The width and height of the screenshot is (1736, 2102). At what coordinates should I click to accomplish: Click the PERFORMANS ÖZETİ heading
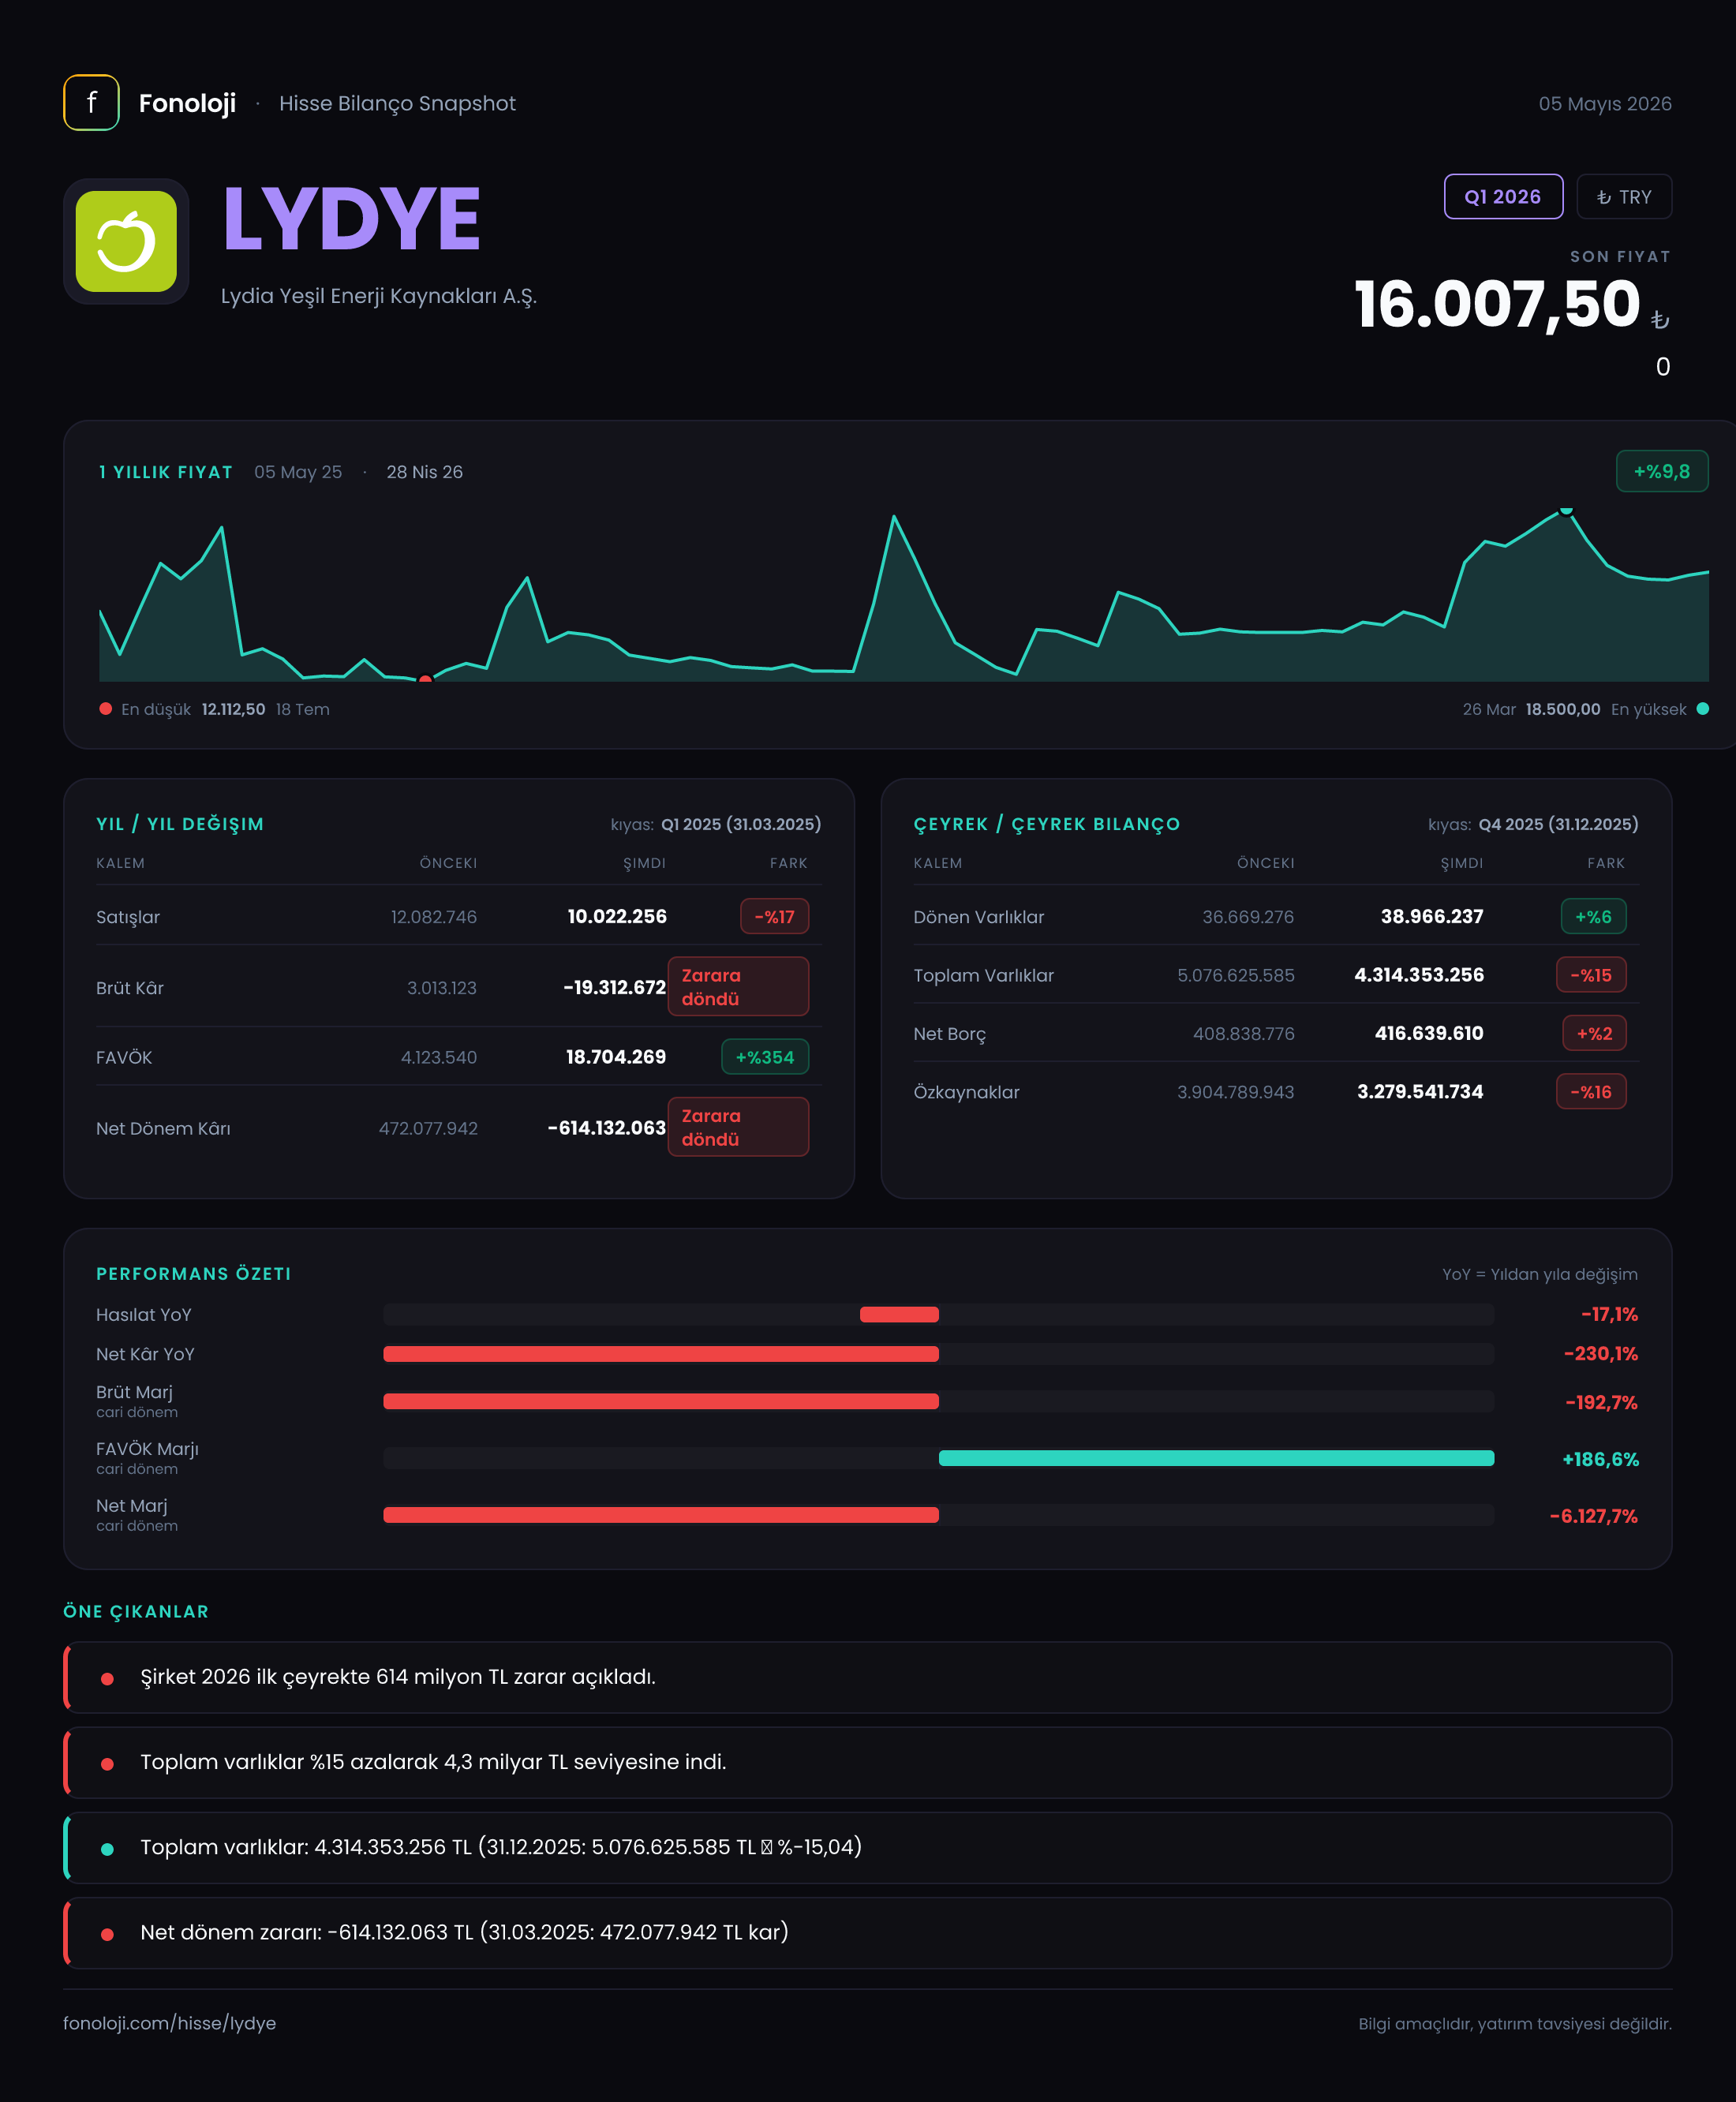193,1274
